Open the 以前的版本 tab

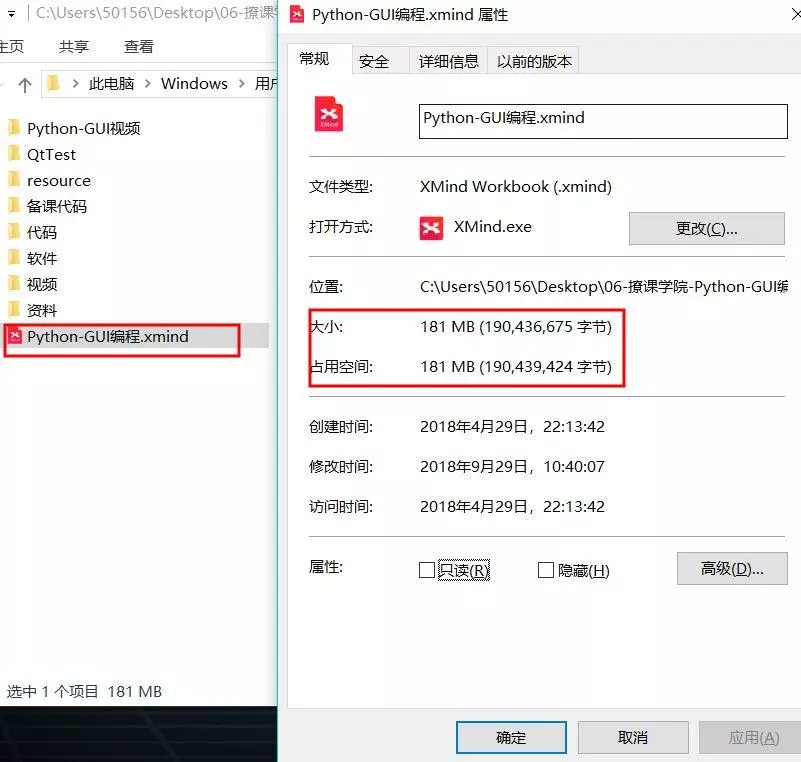click(534, 61)
